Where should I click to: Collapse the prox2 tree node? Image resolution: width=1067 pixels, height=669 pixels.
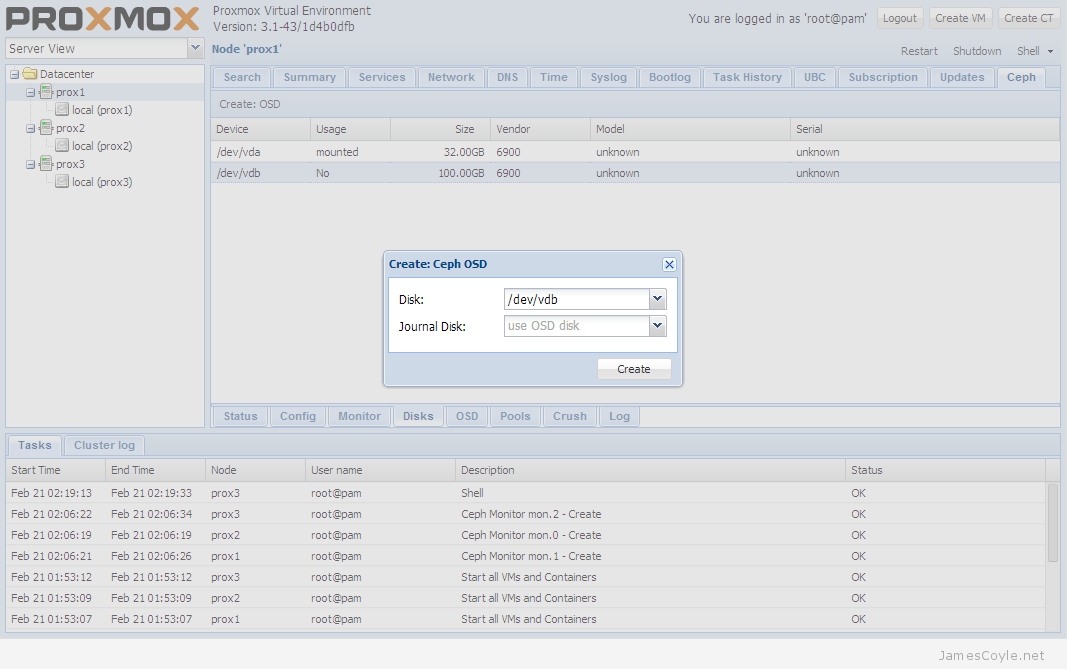pos(30,128)
